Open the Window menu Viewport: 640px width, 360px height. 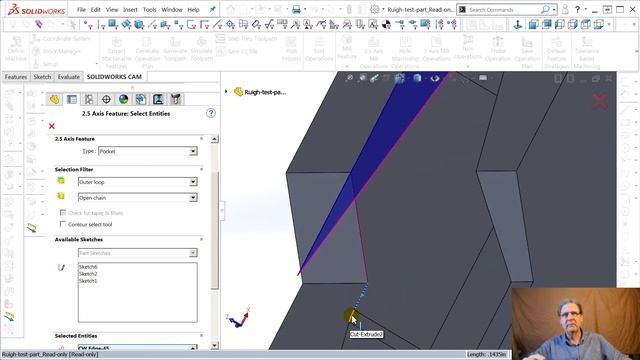172,9
